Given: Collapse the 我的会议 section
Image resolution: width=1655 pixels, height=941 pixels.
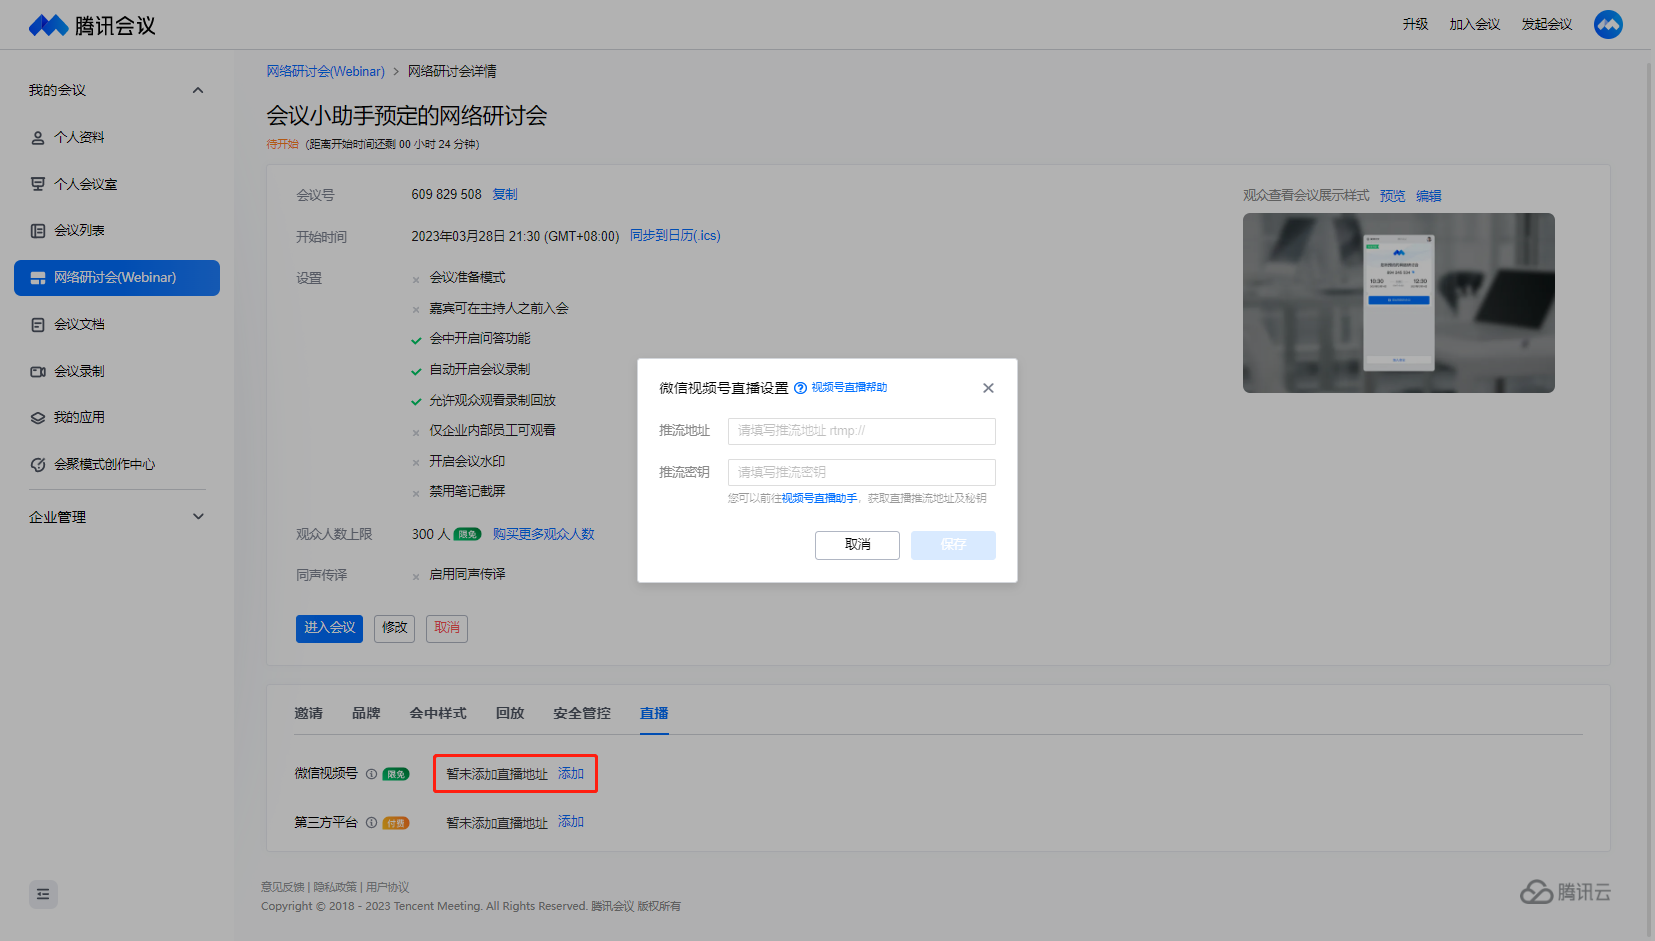Looking at the screenshot, I should click(x=198, y=91).
